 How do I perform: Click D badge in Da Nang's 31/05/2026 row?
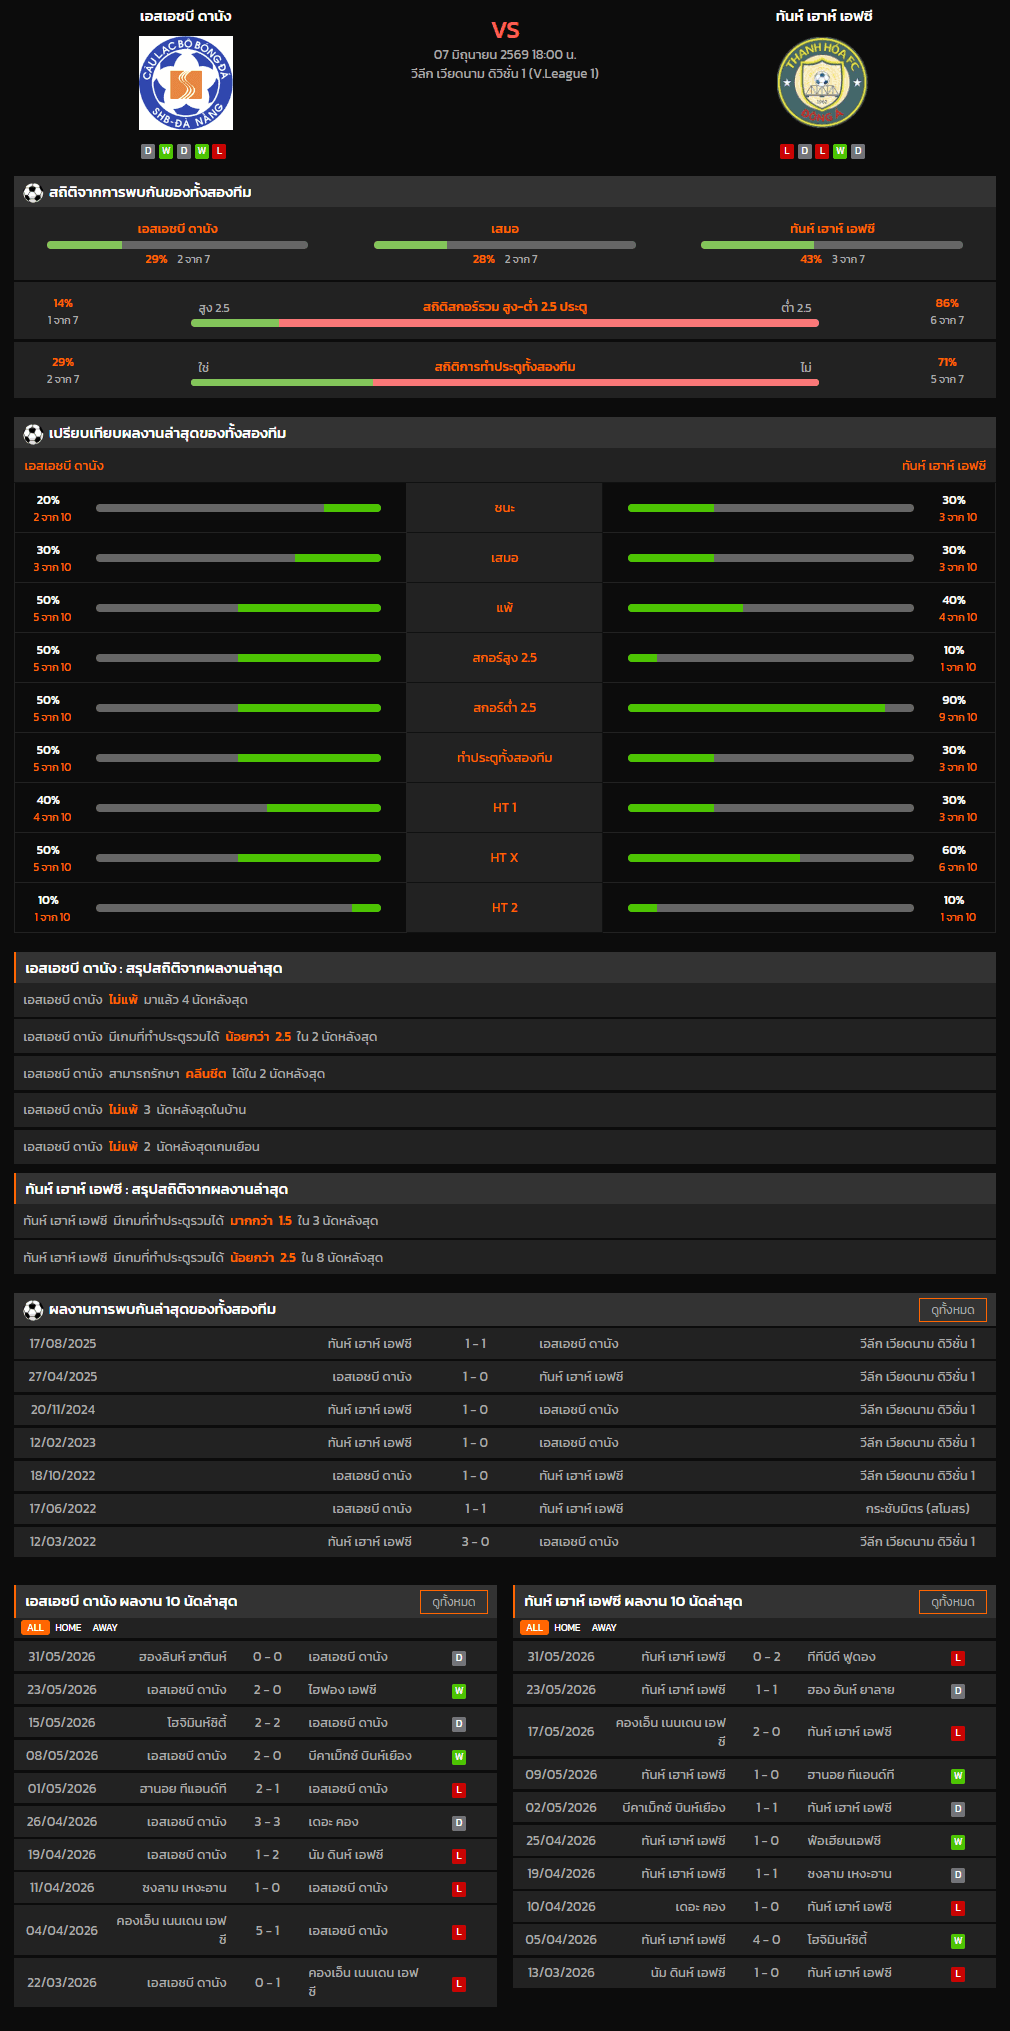click(x=459, y=1658)
